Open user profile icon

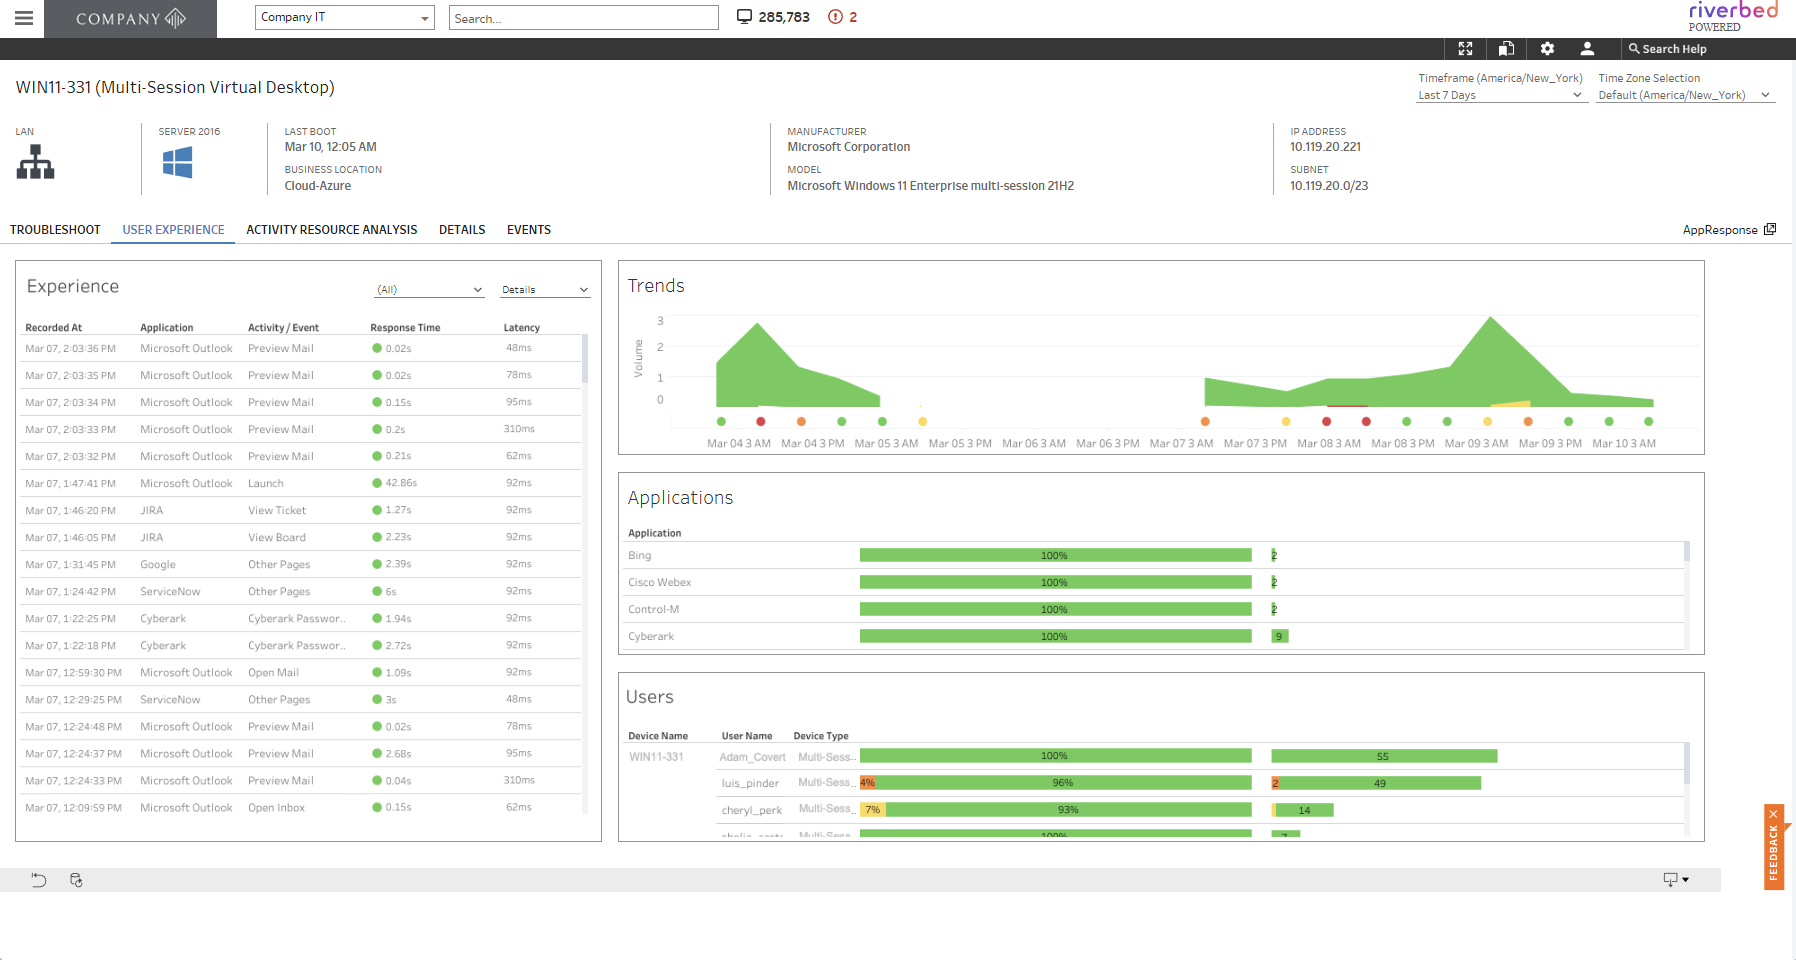tap(1587, 49)
